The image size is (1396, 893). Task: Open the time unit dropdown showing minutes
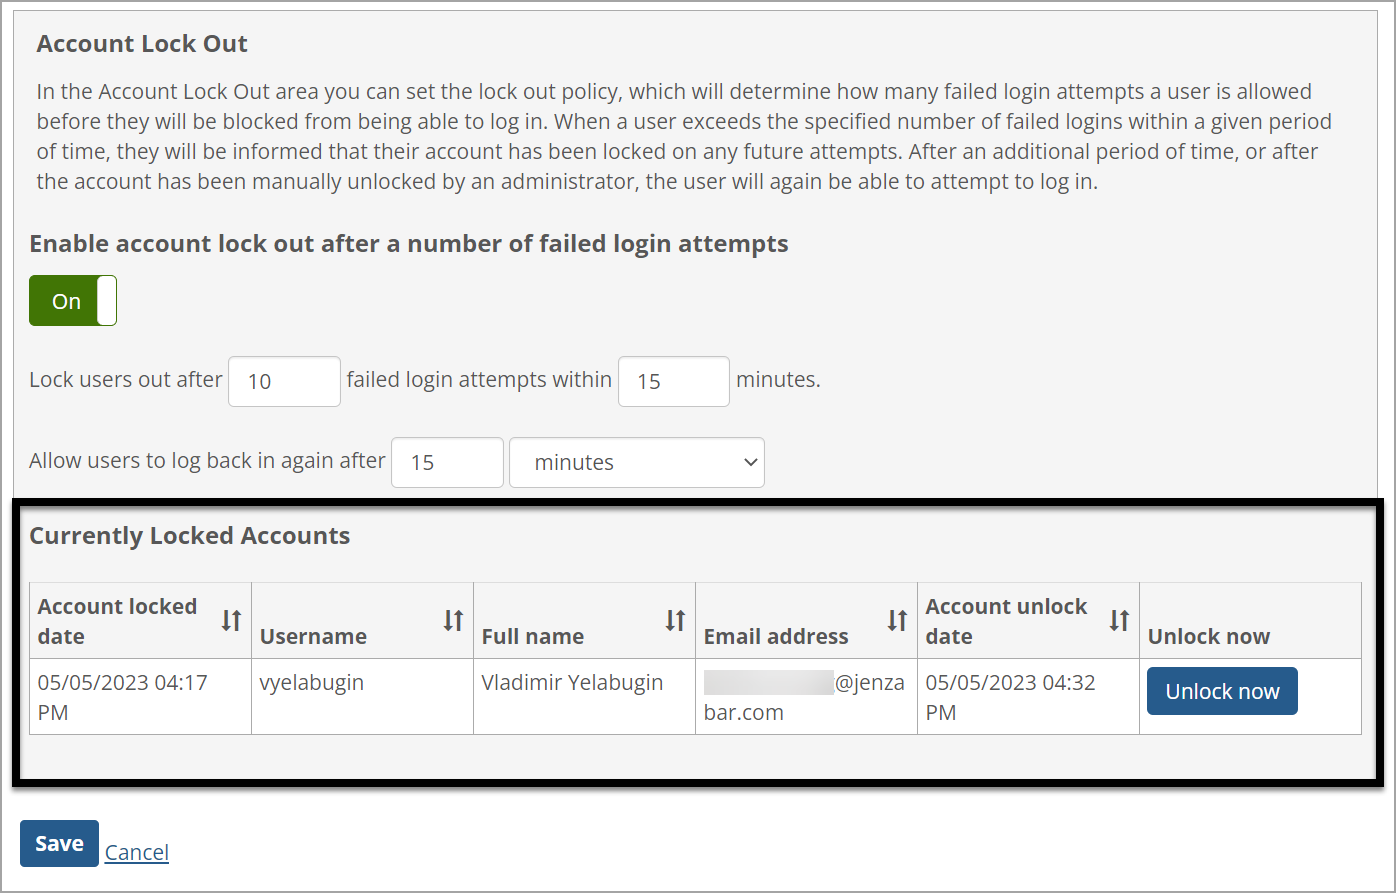(637, 462)
